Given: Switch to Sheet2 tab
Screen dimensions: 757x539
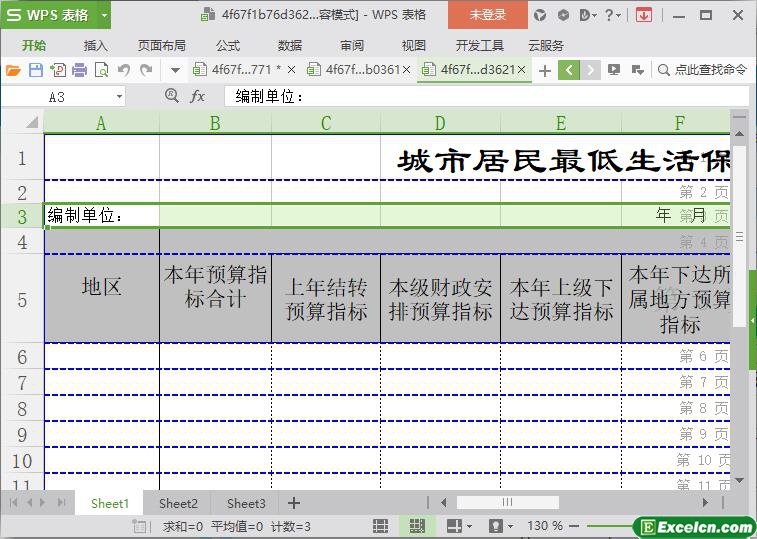Looking at the screenshot, I should (x=178, y=503).
